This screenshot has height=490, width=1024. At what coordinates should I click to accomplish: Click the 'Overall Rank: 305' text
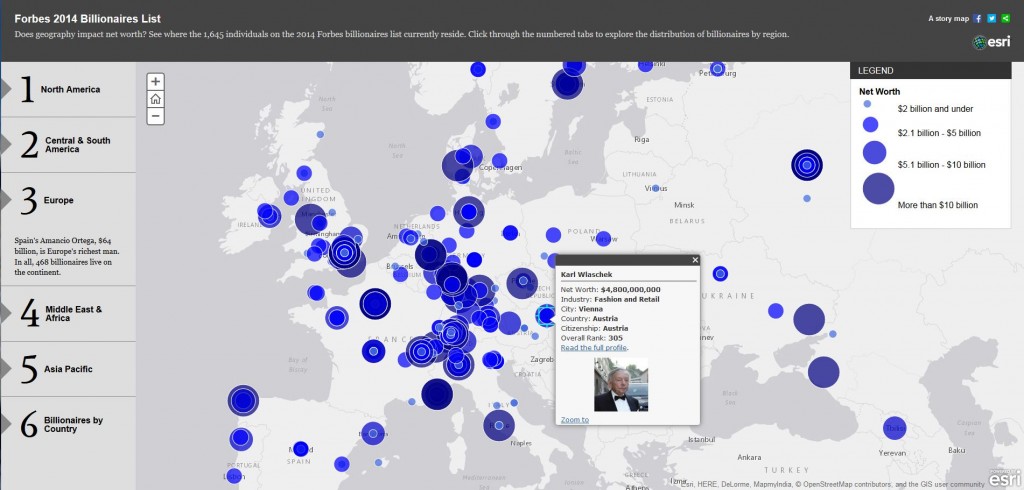pos(592,338)
